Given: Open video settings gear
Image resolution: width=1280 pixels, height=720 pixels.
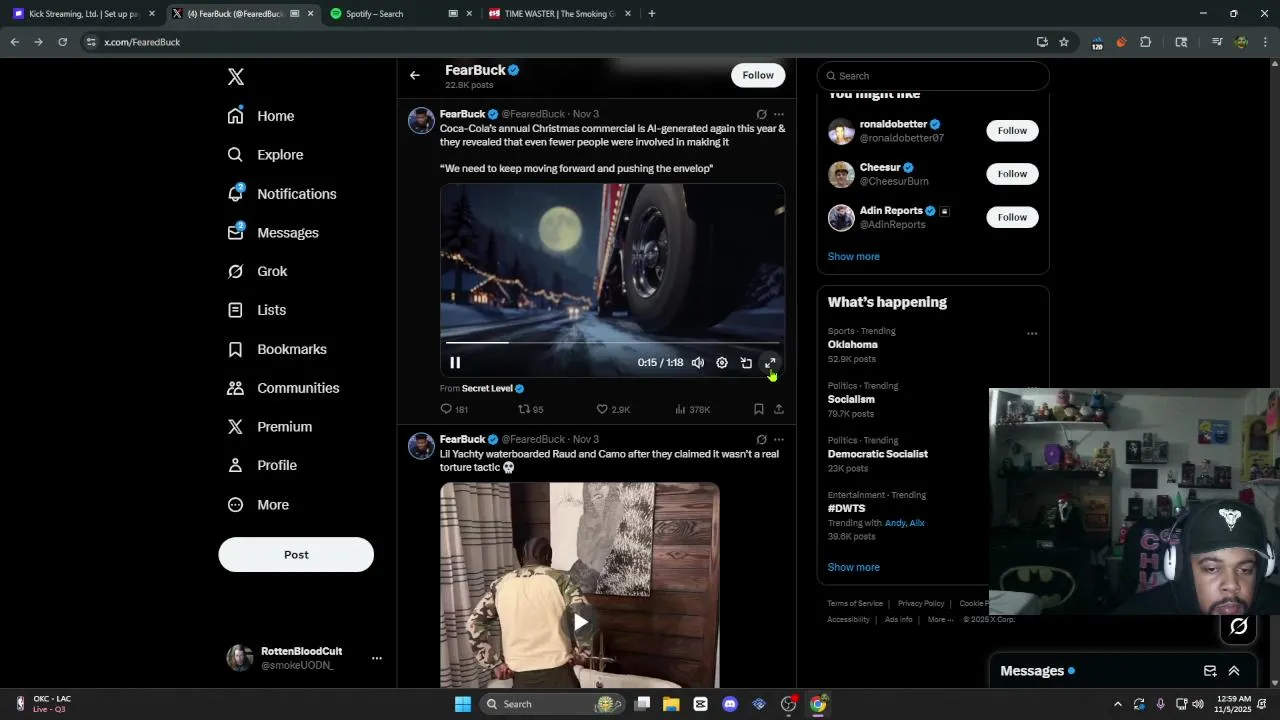Looking at the screenshot, I should 722,363.
